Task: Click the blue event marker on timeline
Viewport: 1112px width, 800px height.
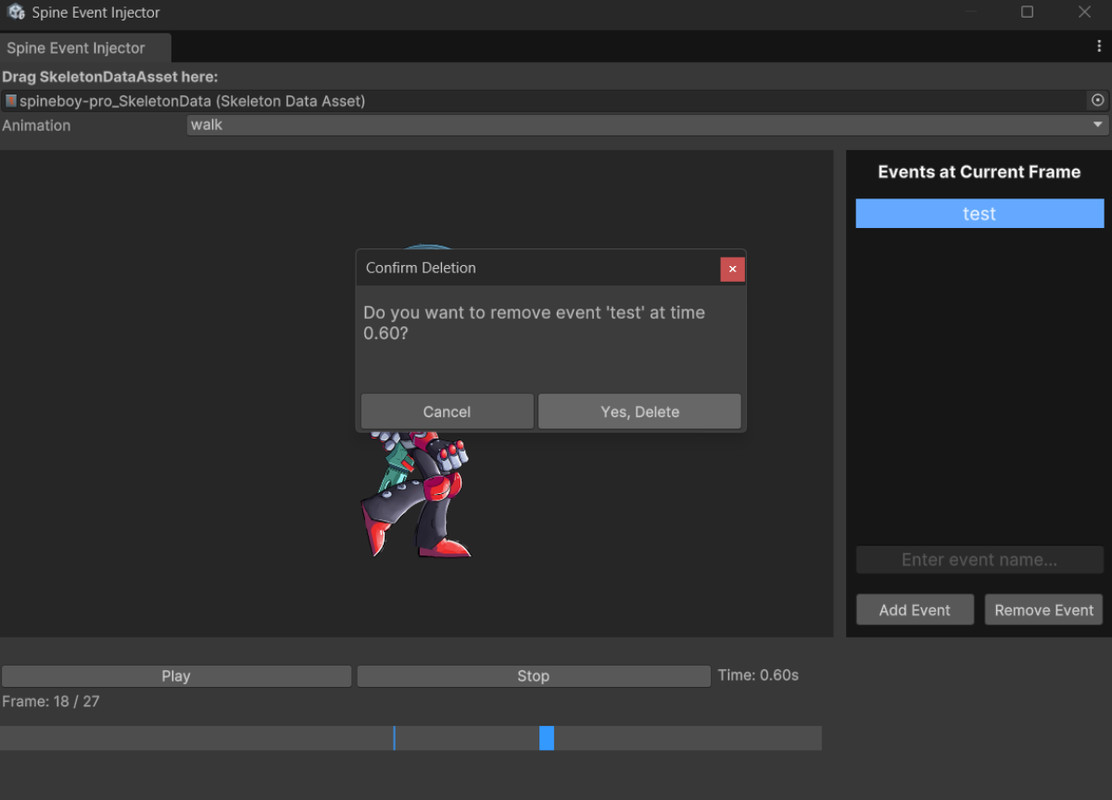Action: click(x=546, y=738)
